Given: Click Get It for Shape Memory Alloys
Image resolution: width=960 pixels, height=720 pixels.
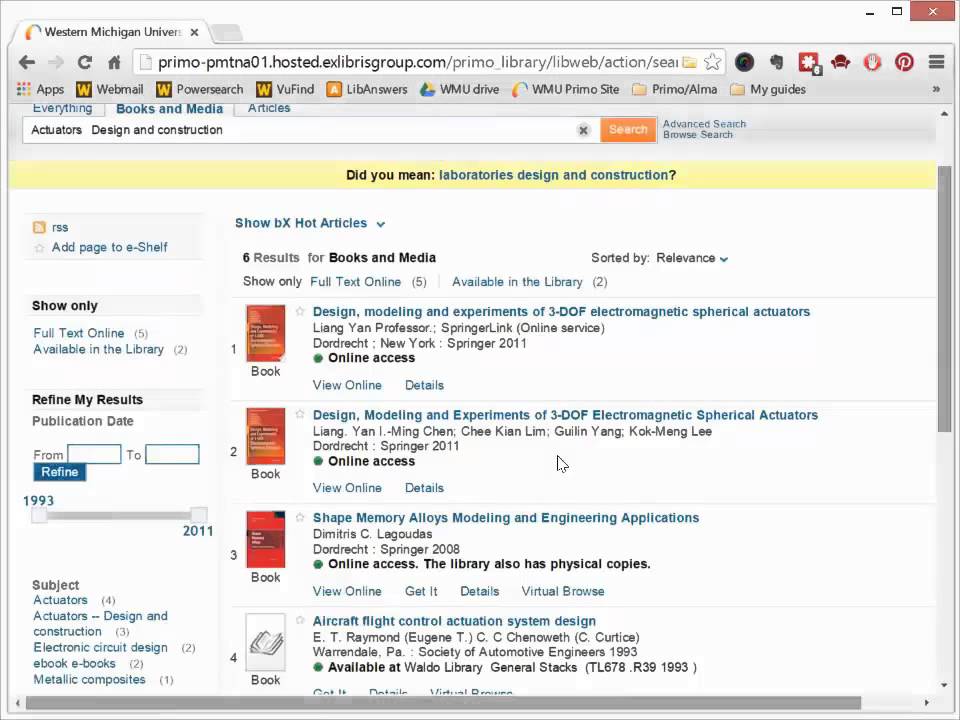Looking at the screenshot, I should 421,591.
